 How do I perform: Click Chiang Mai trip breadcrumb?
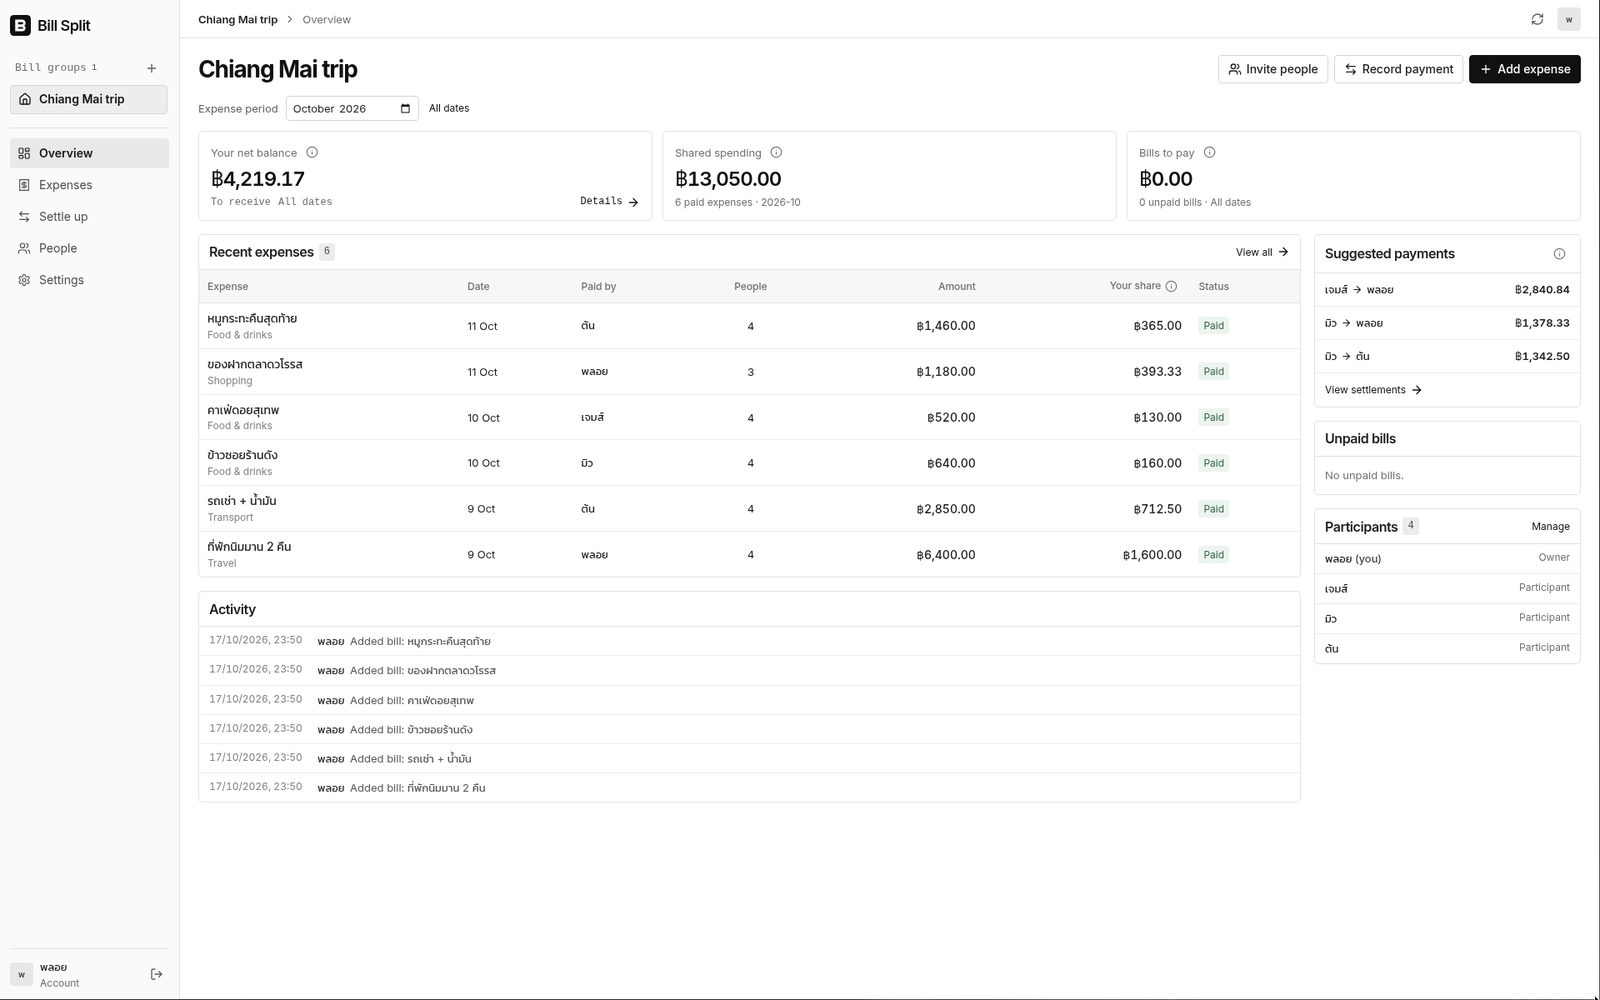click(238, 19)
